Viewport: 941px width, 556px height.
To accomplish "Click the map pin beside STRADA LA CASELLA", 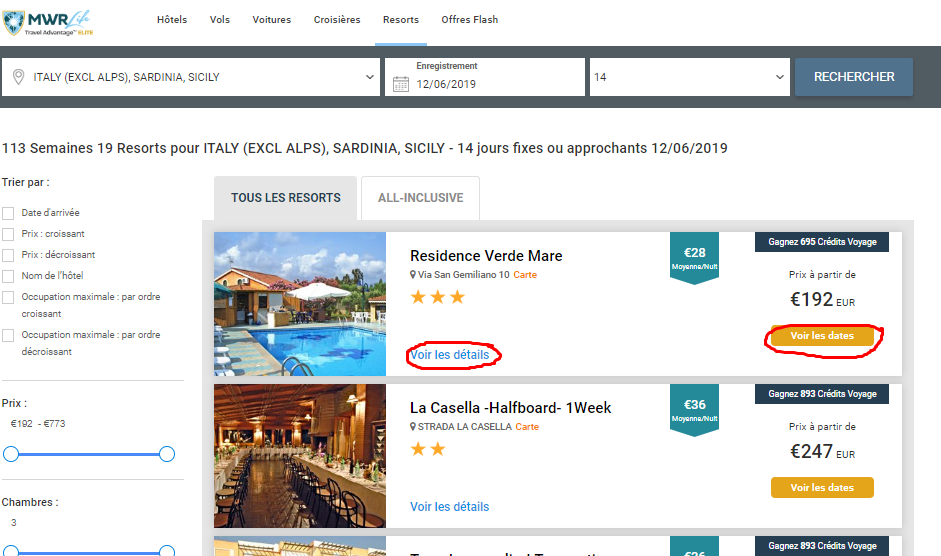I will pos(413,426).
